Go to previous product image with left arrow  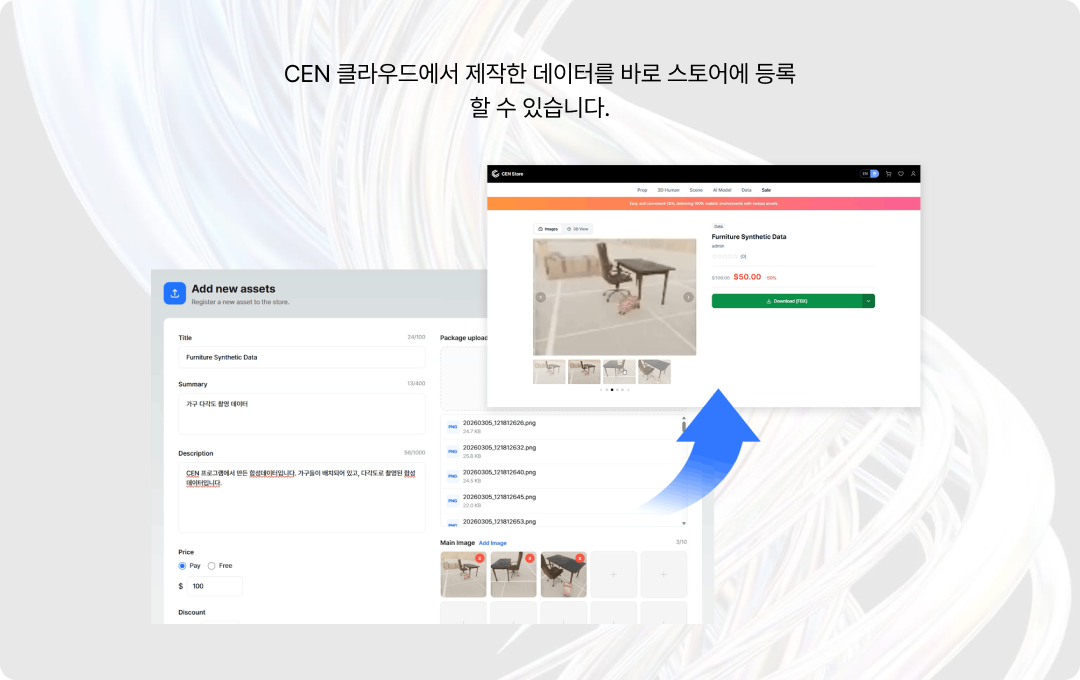coord(541,297)
